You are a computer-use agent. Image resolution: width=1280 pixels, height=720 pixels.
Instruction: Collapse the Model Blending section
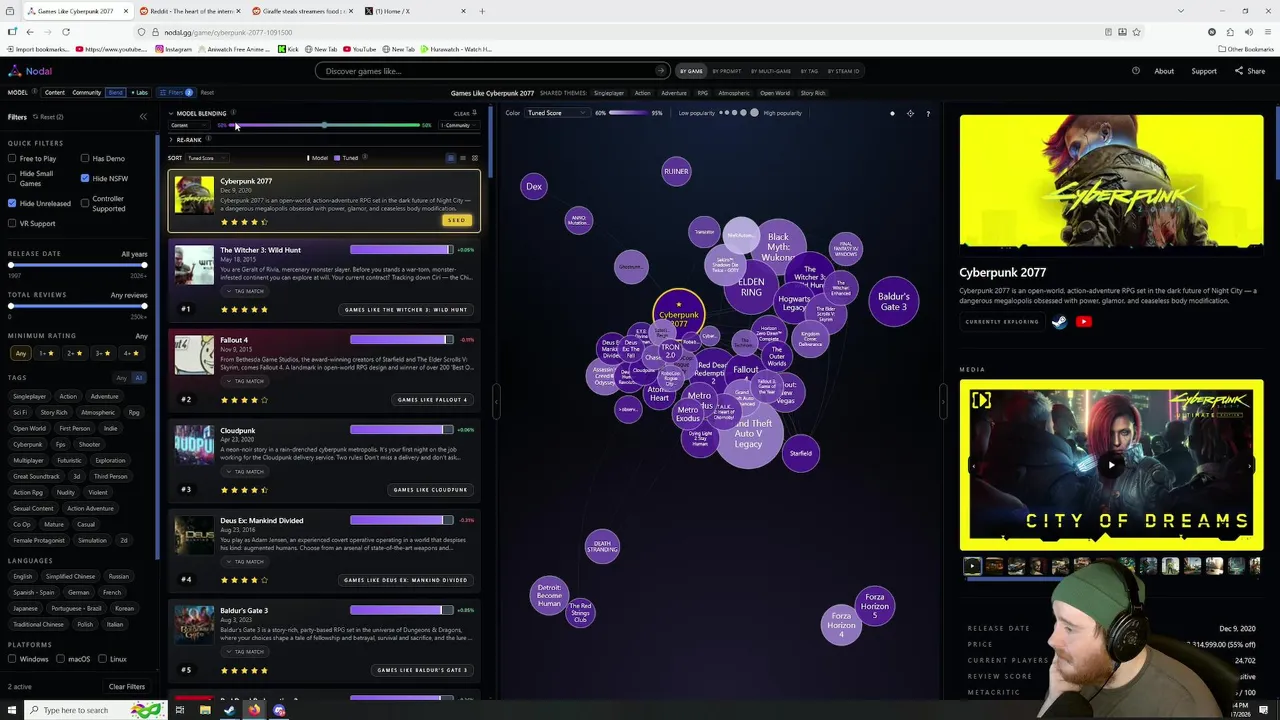click(x=171, y=113)
